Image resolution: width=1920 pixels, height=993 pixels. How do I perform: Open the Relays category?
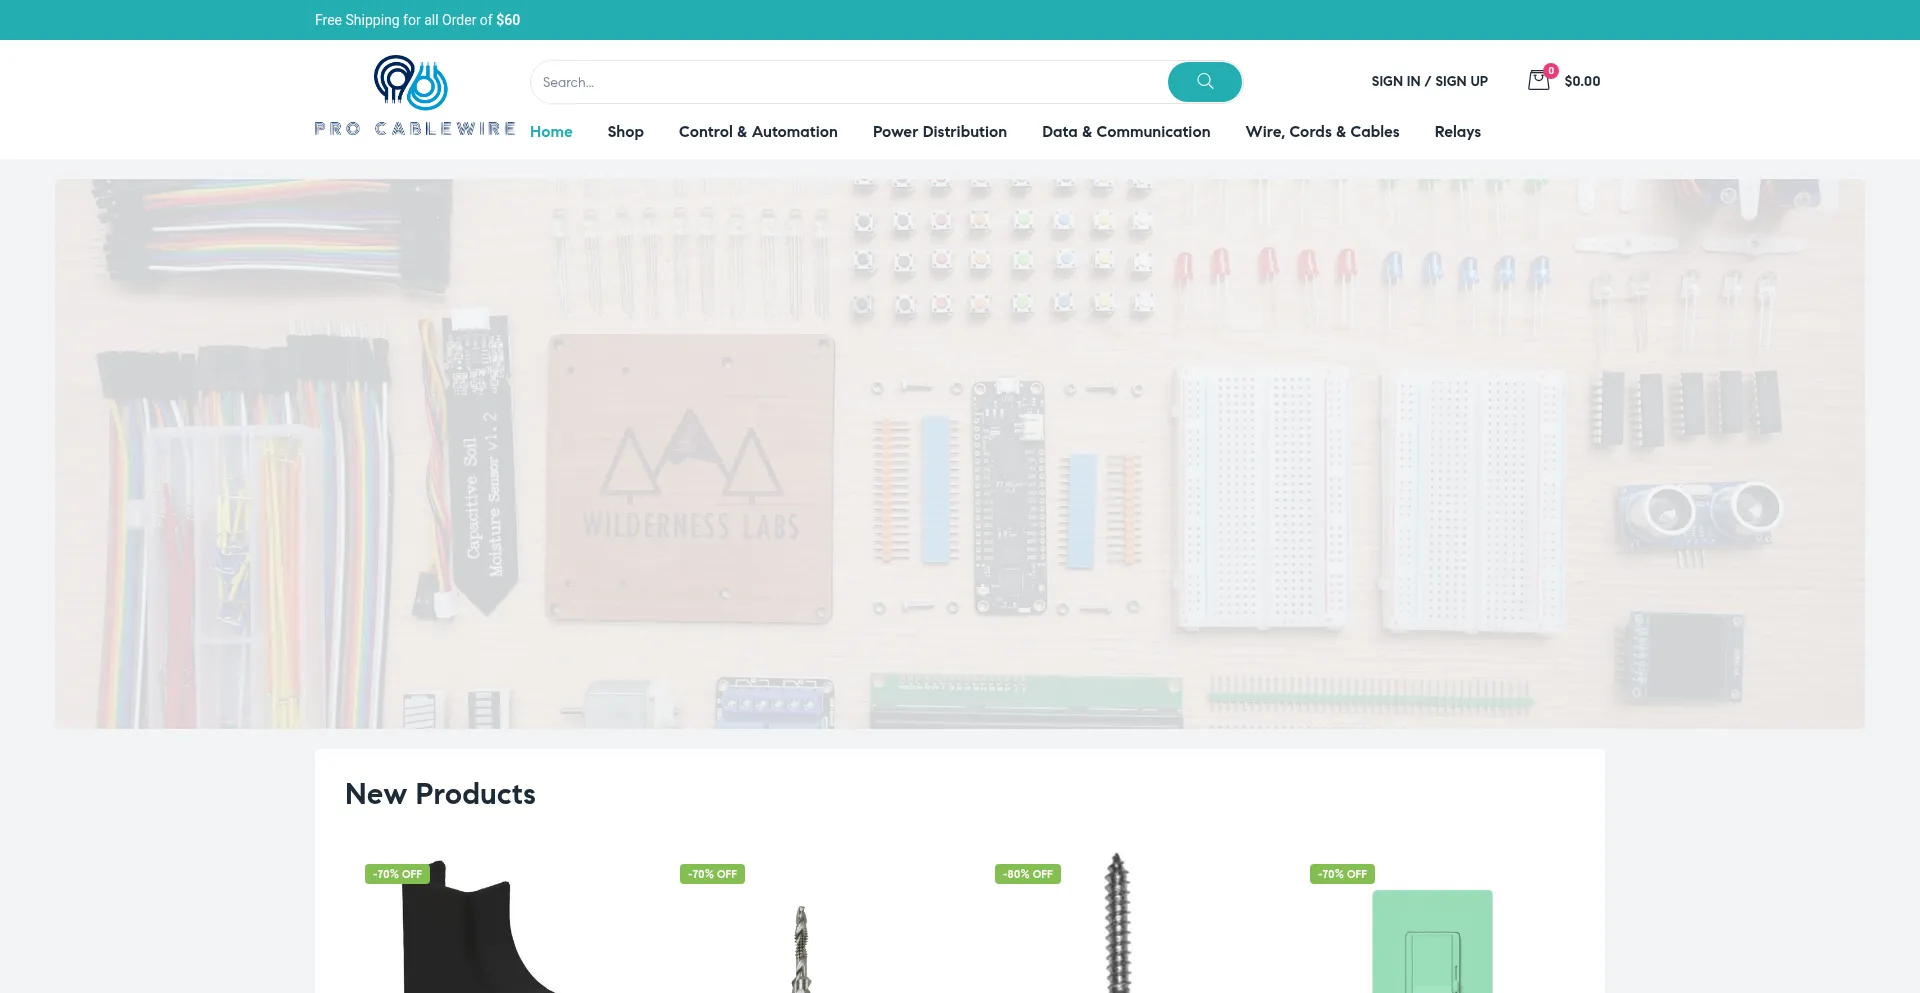pyautogui.click(x=1457, y=132)
